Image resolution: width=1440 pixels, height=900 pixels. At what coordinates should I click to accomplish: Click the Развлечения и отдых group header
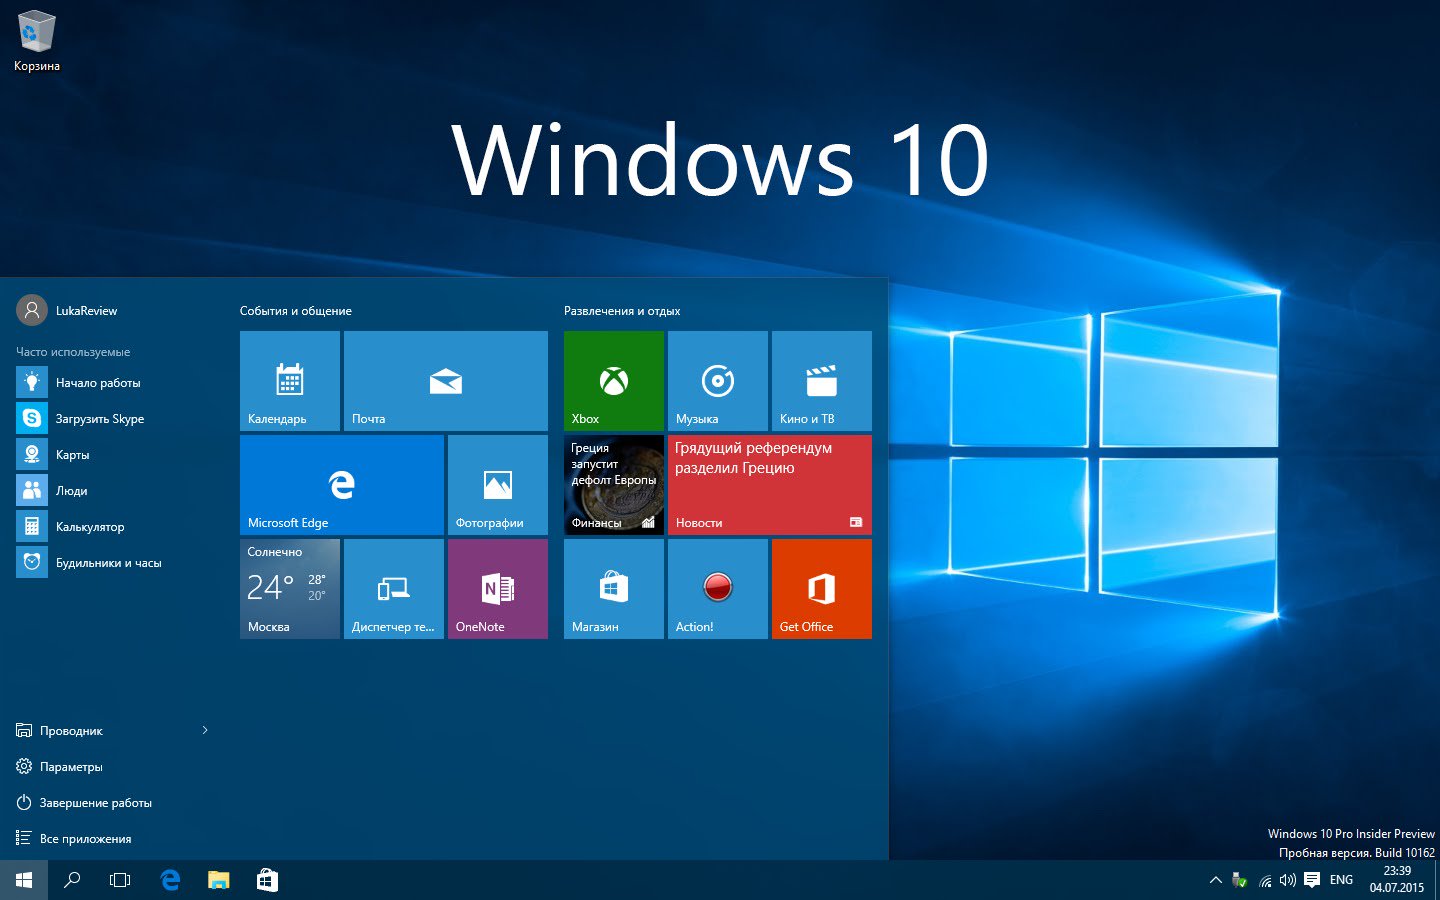coord(622,311)
